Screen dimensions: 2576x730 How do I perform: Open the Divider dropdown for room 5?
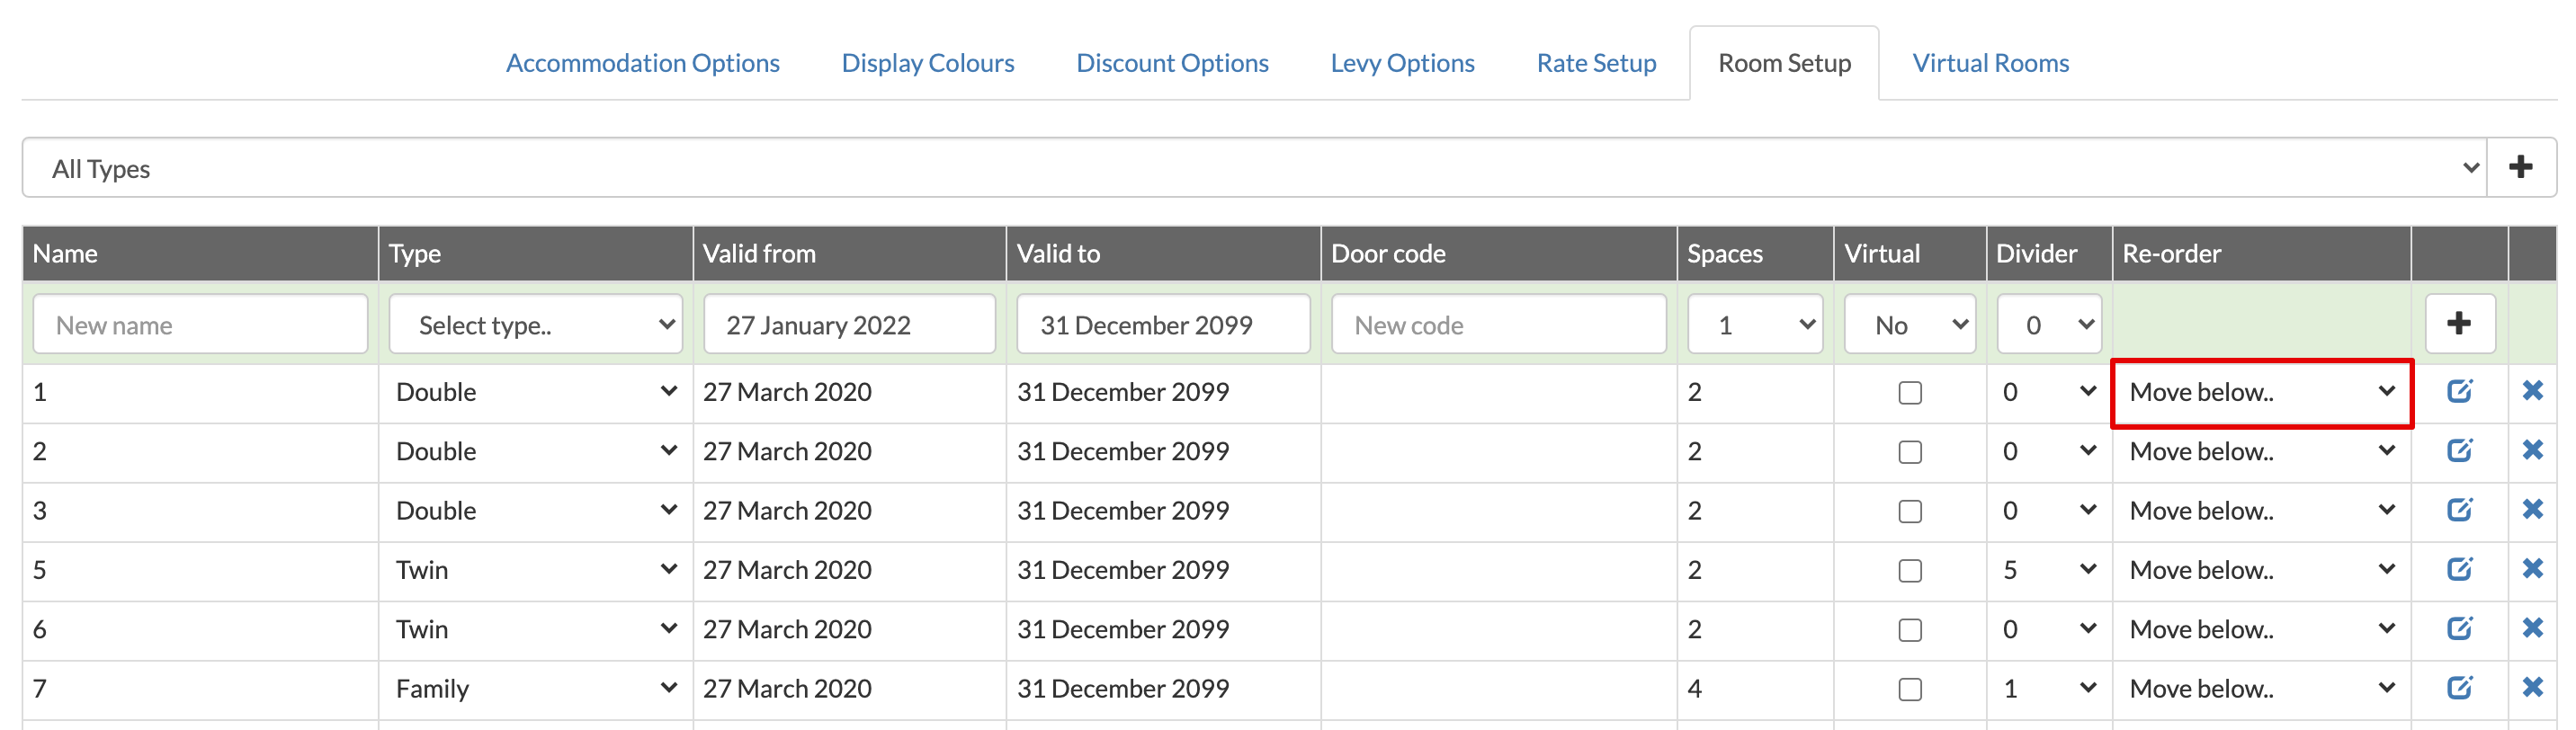[x=2048, y=570]
